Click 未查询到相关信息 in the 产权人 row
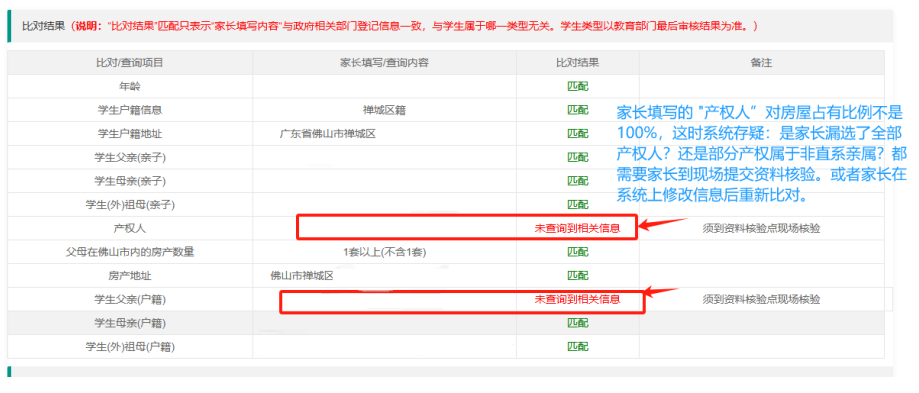919x393 pixels. click(577, 228)
